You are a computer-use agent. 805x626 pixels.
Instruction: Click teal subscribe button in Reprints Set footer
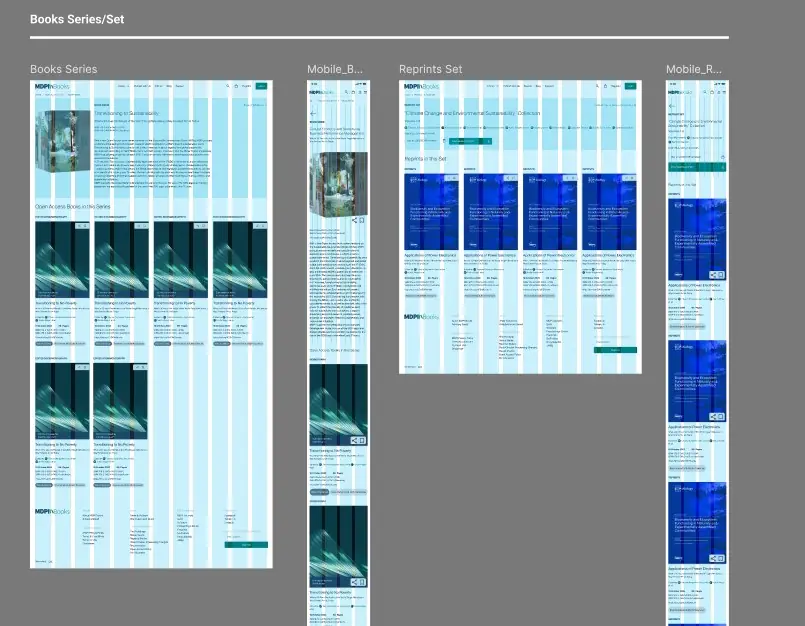(x=615, y=350)
